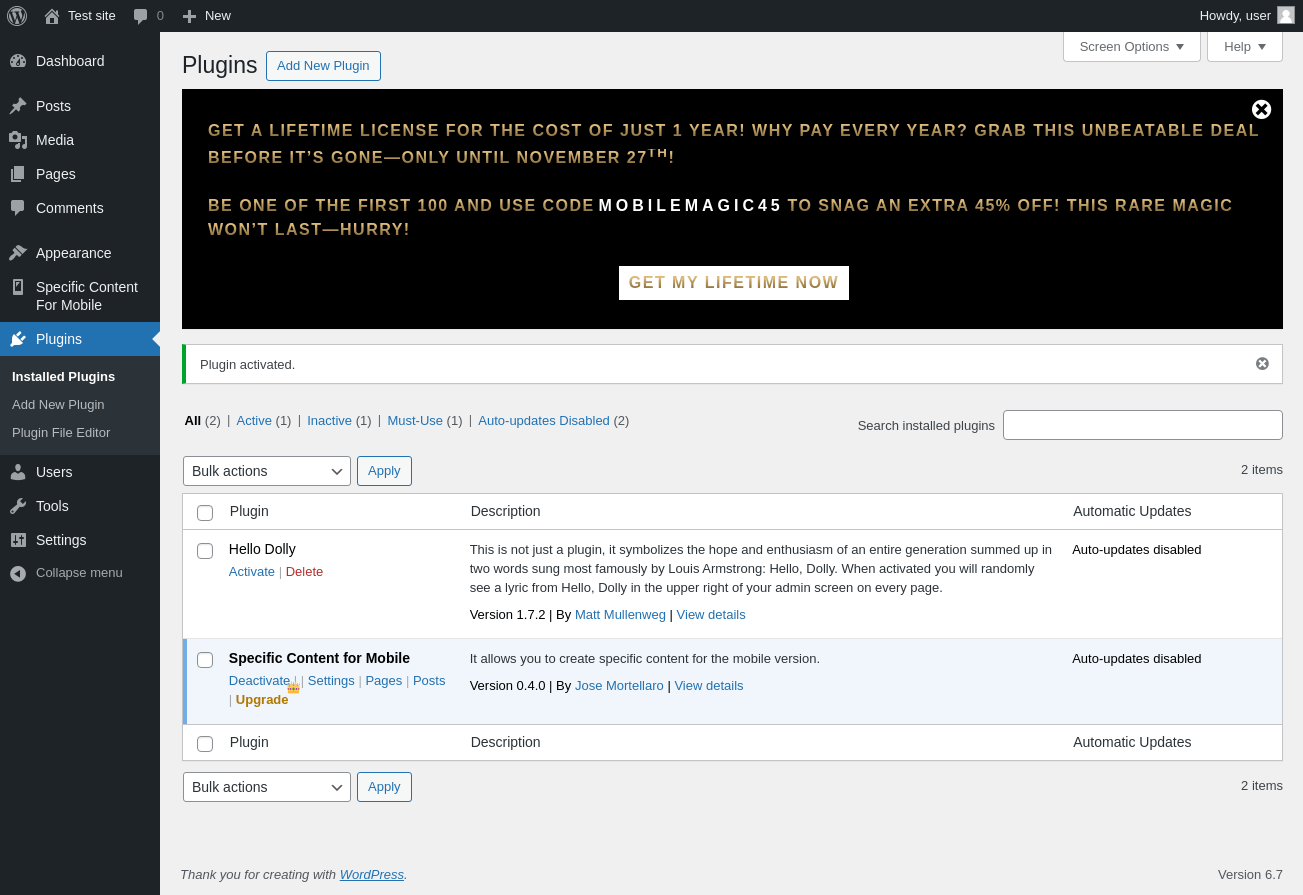Open Add New Plugin submenu item
Screen dimensions: 1303x895
pyautogui.click(x=58, y=405)
